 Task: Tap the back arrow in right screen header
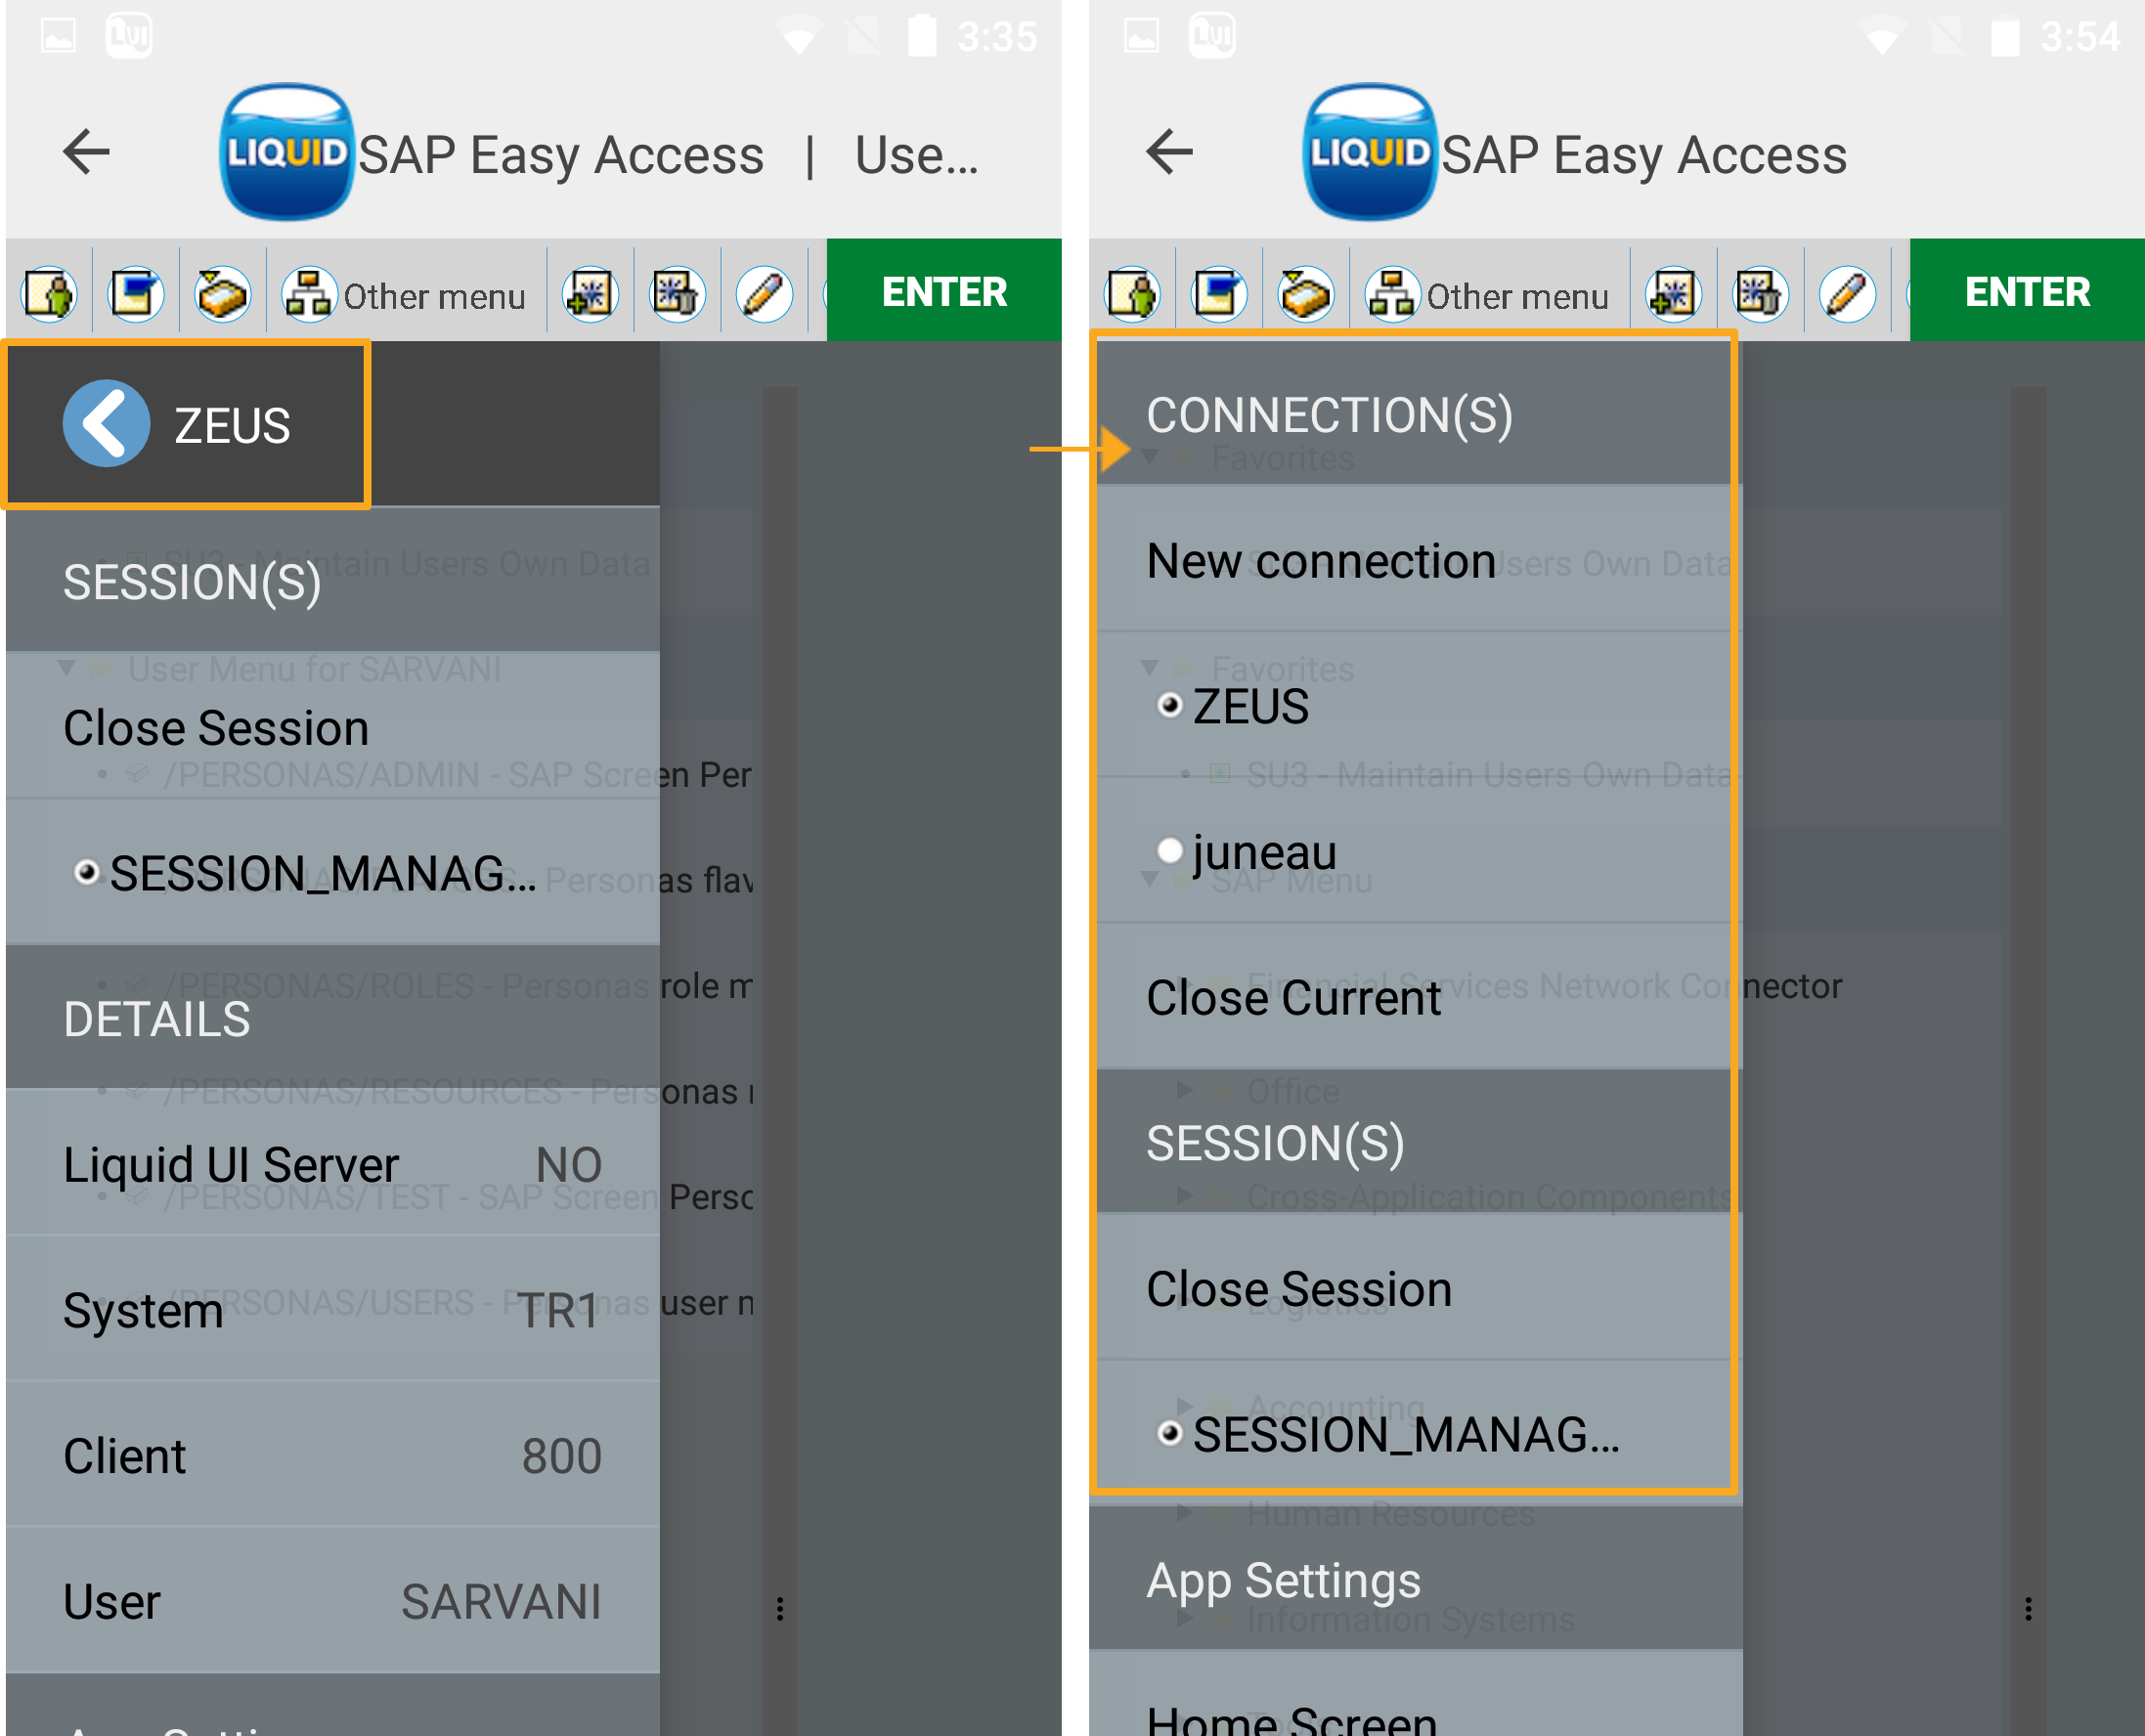pyautogui.click(x=1169, y=152)
